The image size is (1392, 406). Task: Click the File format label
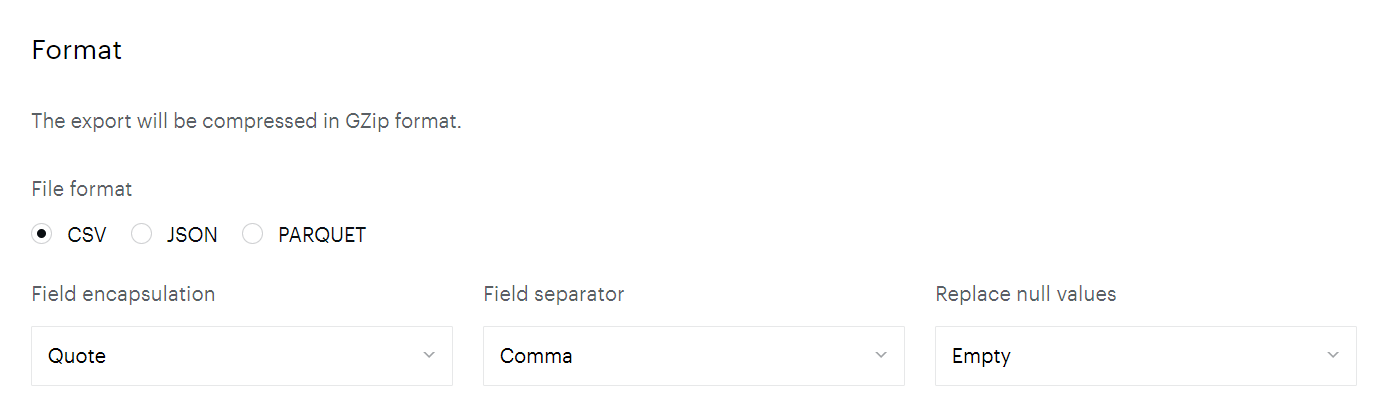82,189
